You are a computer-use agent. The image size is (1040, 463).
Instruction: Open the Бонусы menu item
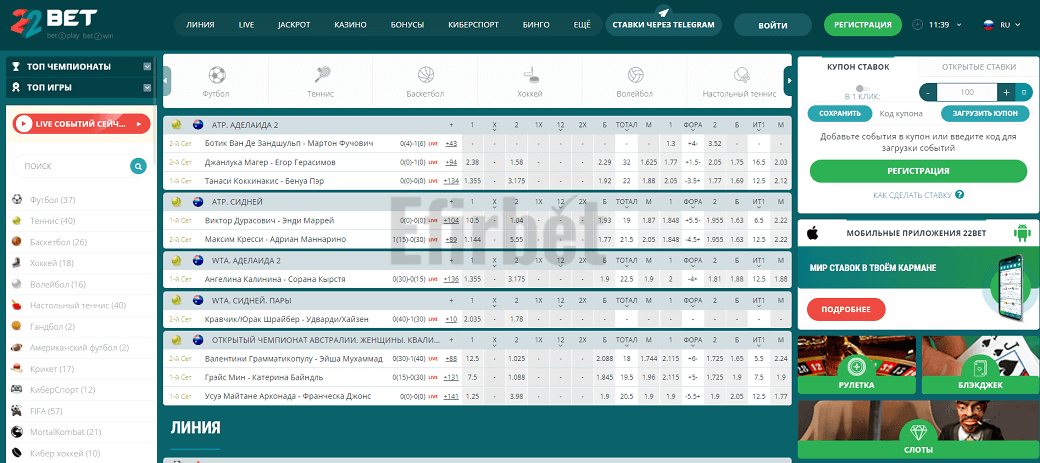407,25
